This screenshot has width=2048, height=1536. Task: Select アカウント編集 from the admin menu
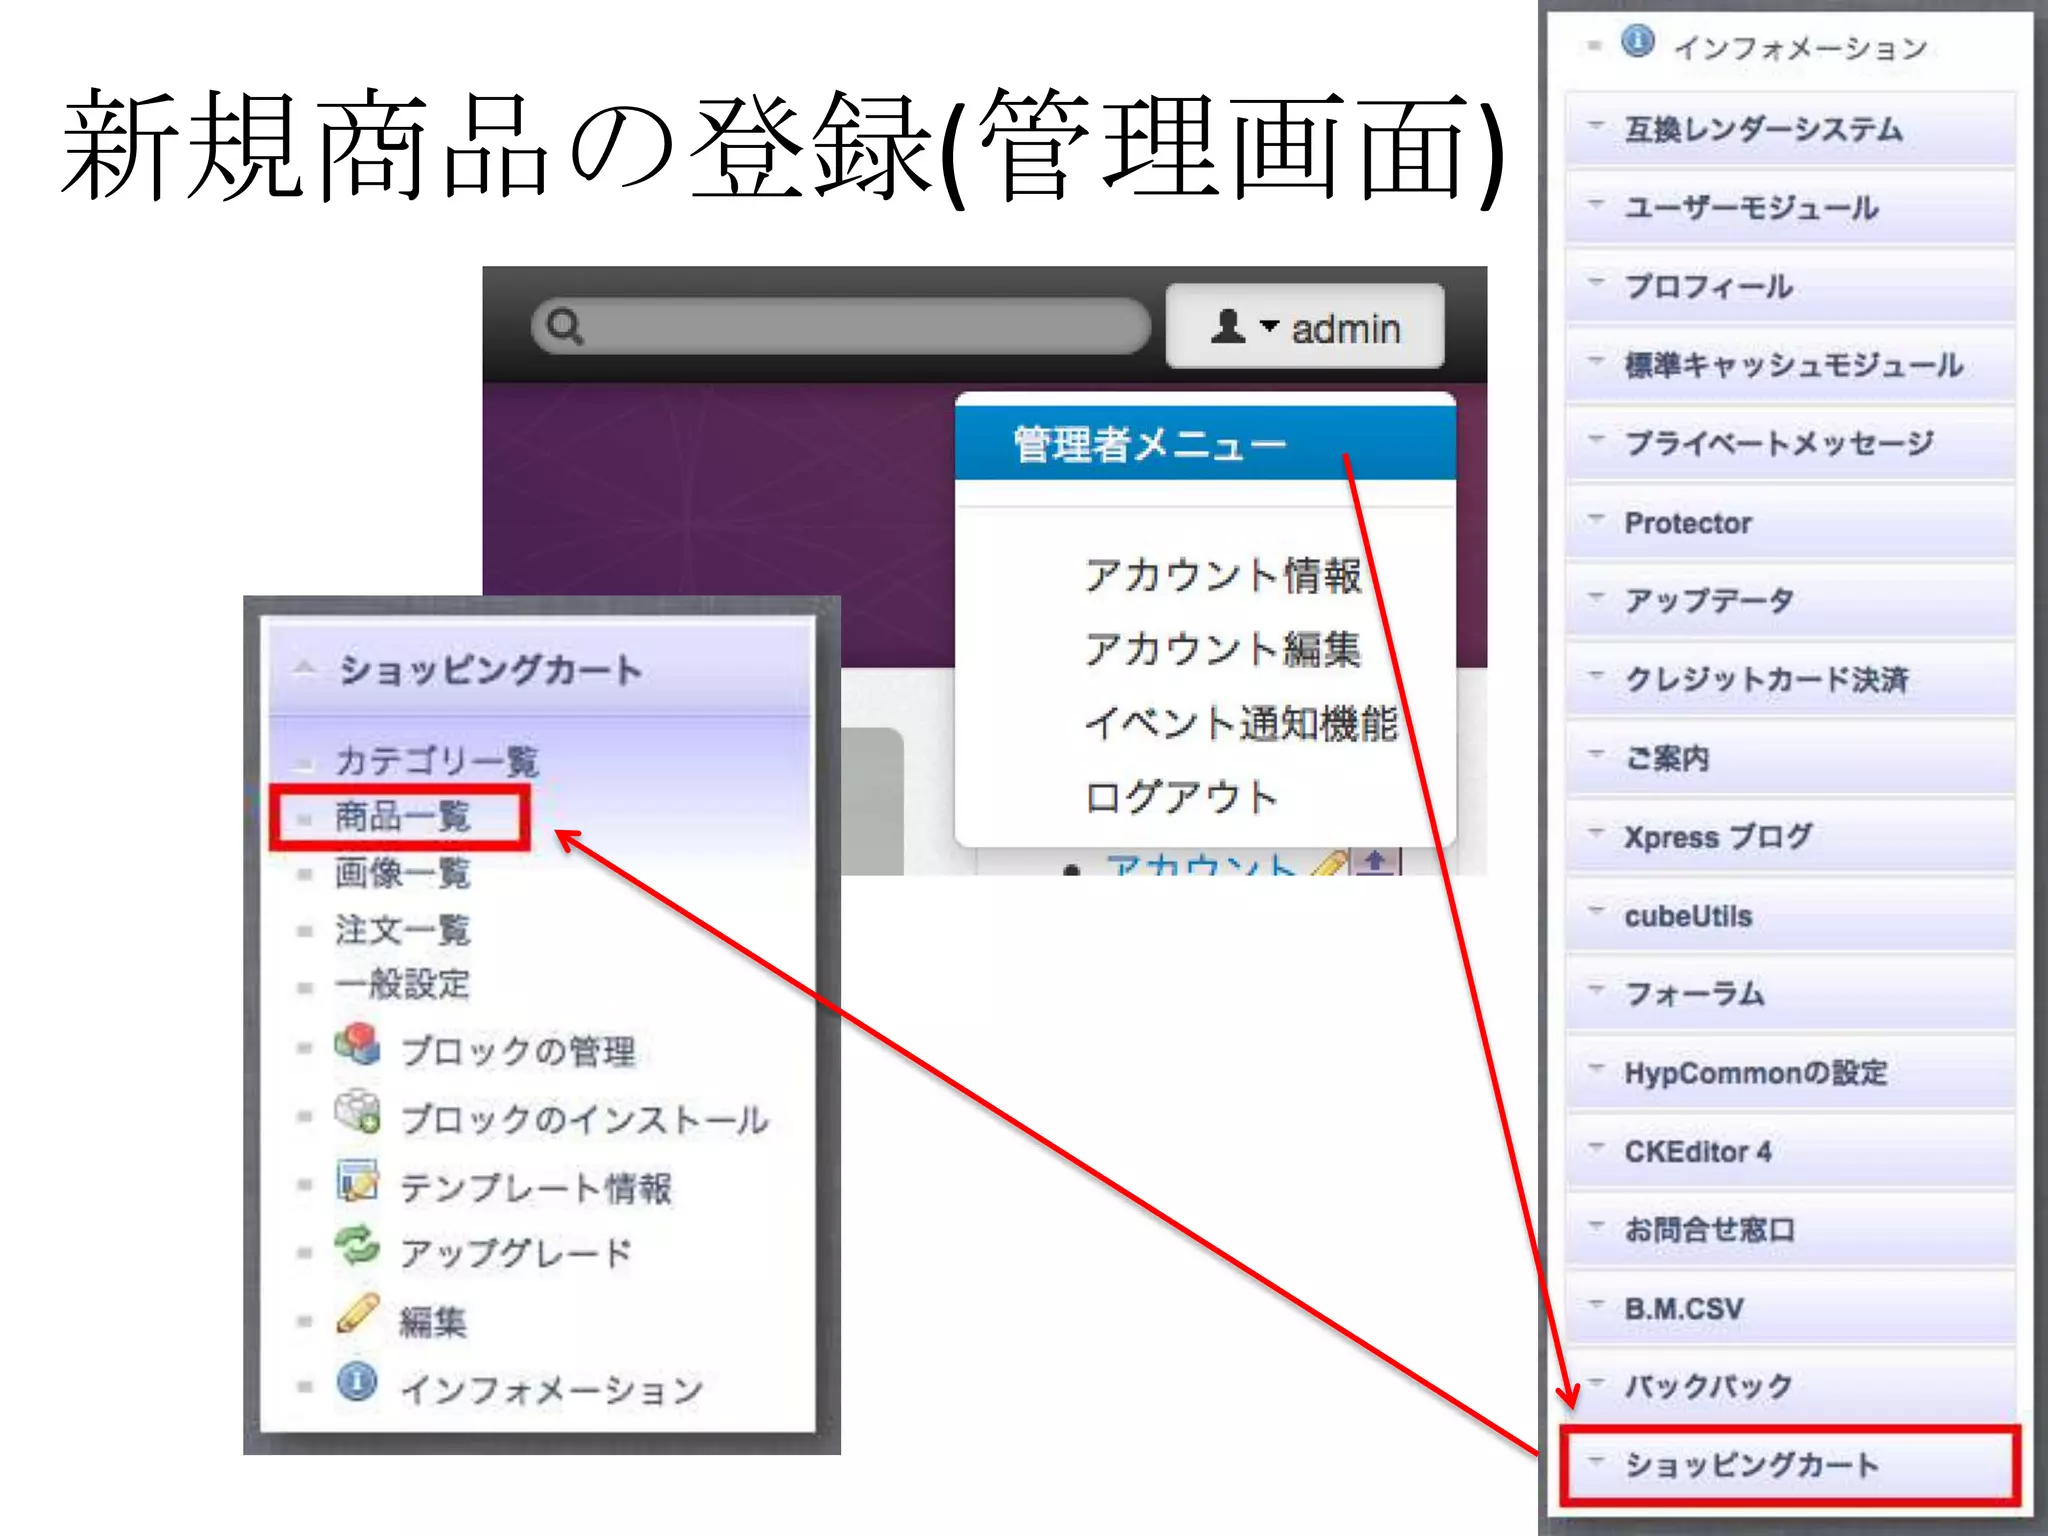1222,649
